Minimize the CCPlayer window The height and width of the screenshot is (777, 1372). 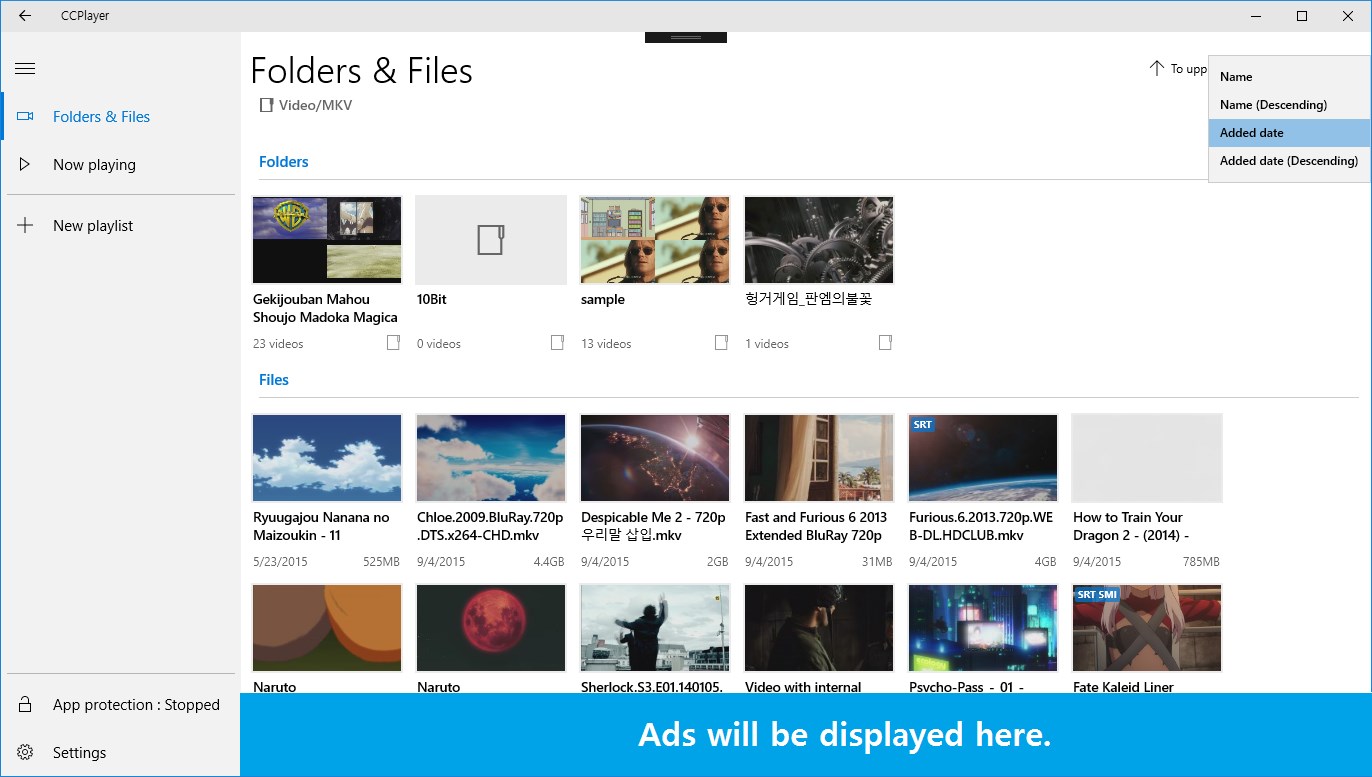1256,16
